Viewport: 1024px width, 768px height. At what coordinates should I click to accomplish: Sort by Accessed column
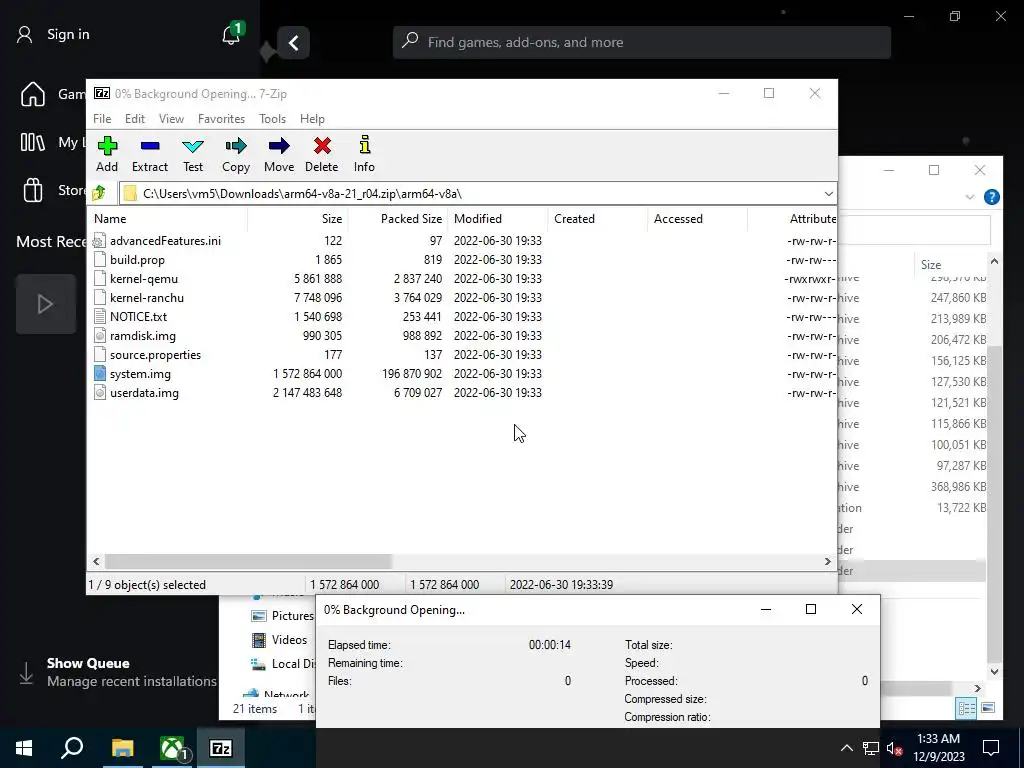[x=697, y=219]
